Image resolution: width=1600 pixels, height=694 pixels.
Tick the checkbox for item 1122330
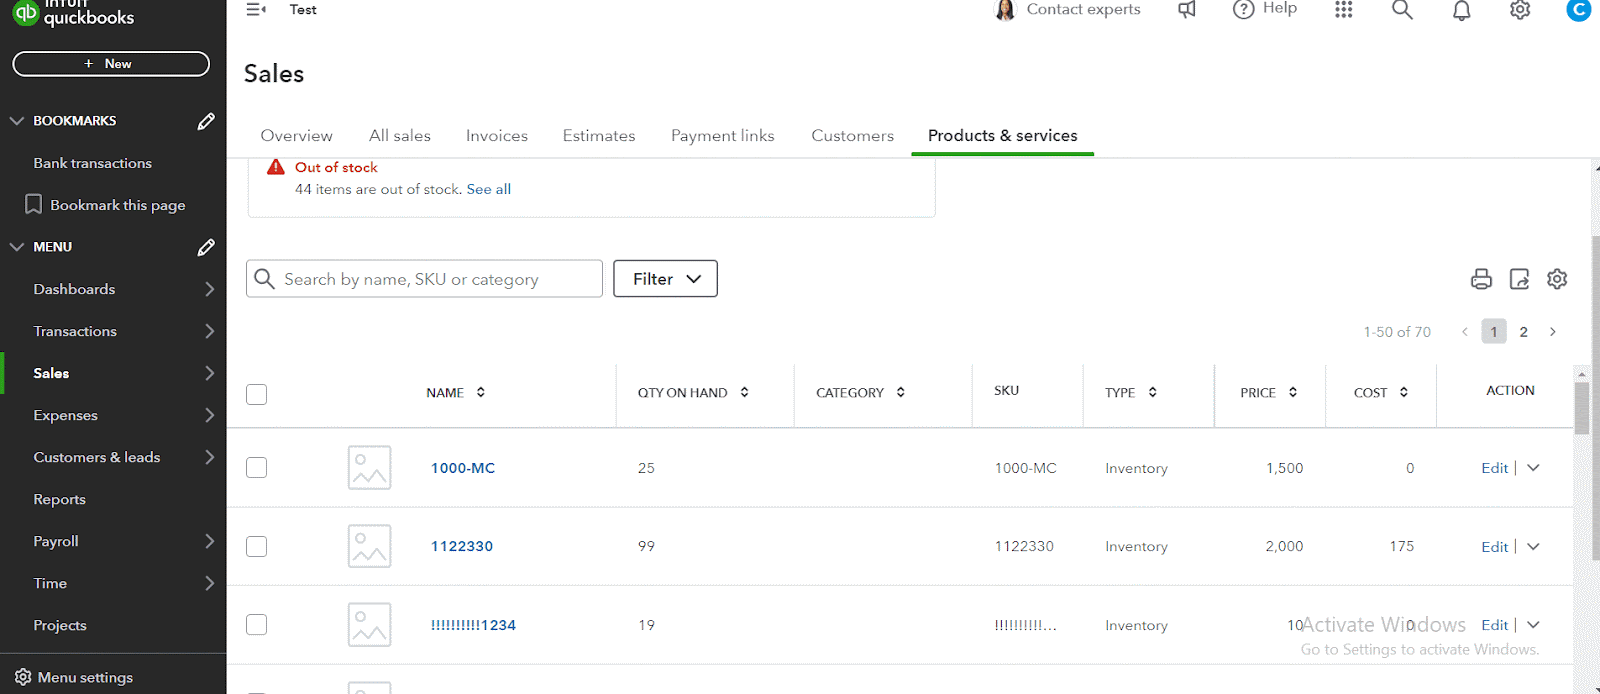coord(257,546)
